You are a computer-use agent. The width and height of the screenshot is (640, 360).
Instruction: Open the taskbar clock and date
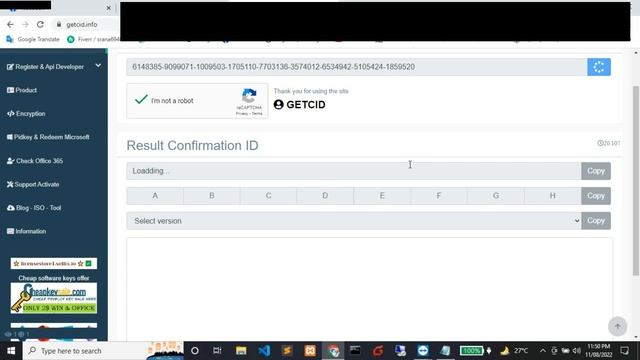pyautogui.click(x=599, y=351)
